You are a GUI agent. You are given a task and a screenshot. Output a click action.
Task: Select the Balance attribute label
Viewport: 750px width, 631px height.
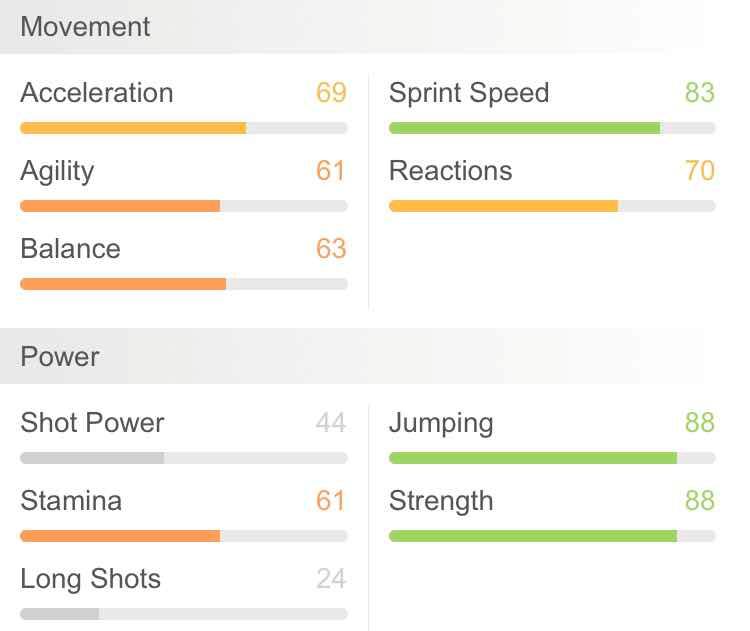coord(70,249)
